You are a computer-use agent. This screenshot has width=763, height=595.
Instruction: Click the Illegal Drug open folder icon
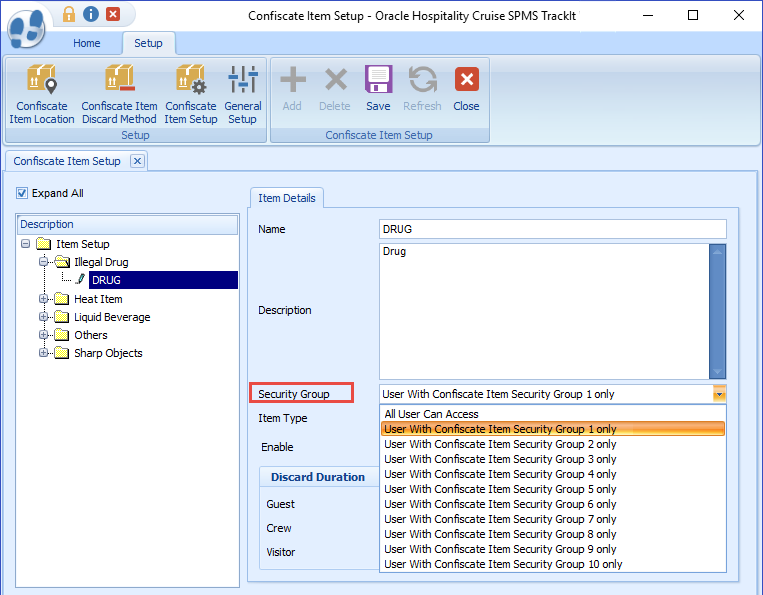[x=62, y=262]
